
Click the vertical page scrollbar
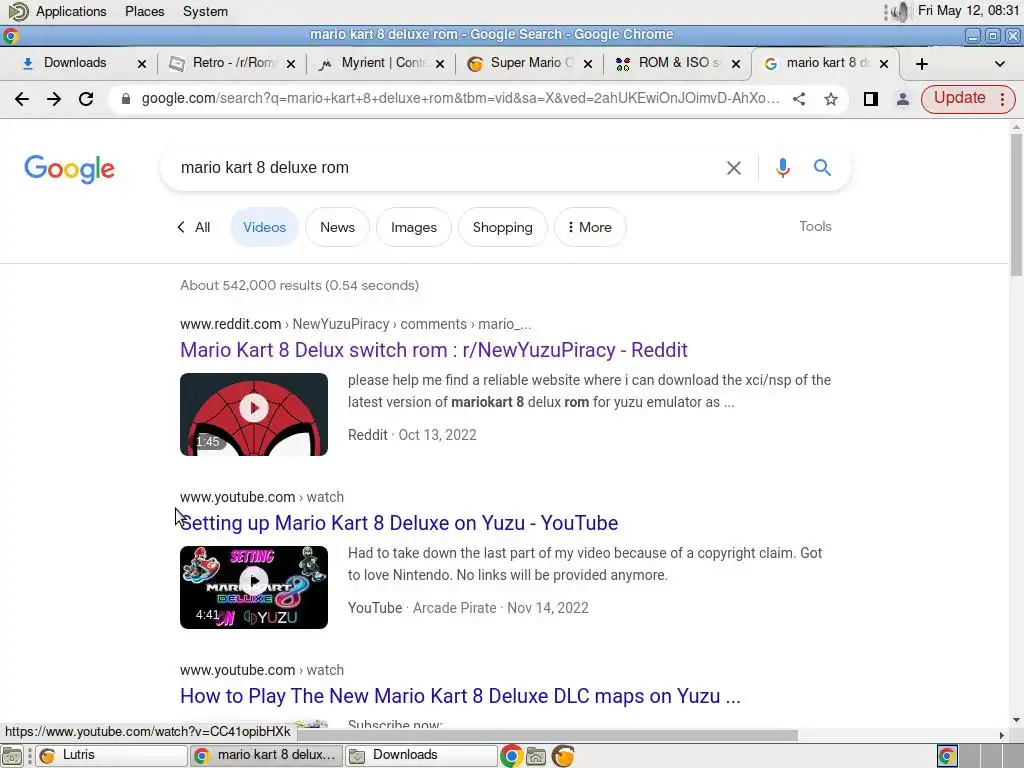[1016, 204]
